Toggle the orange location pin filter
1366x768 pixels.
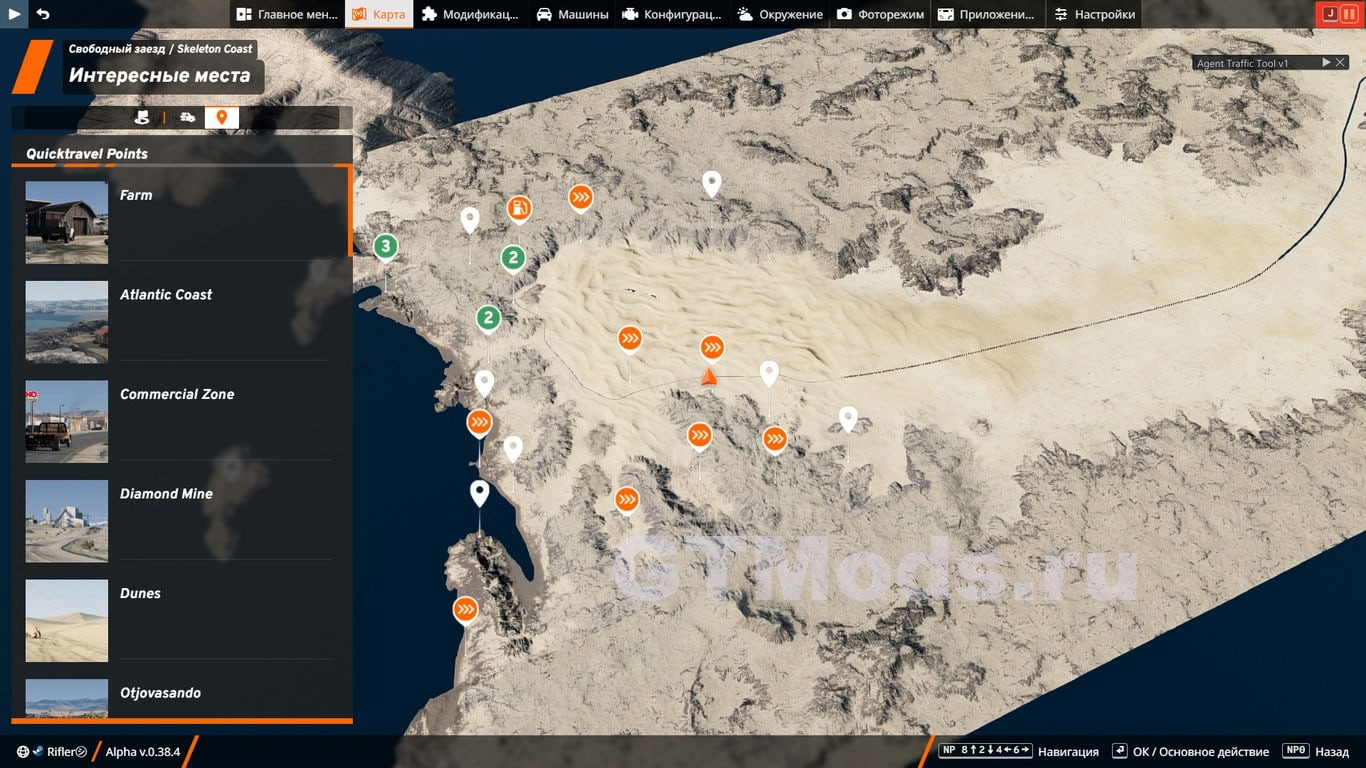pyautogui.click(x=221, y=118)
